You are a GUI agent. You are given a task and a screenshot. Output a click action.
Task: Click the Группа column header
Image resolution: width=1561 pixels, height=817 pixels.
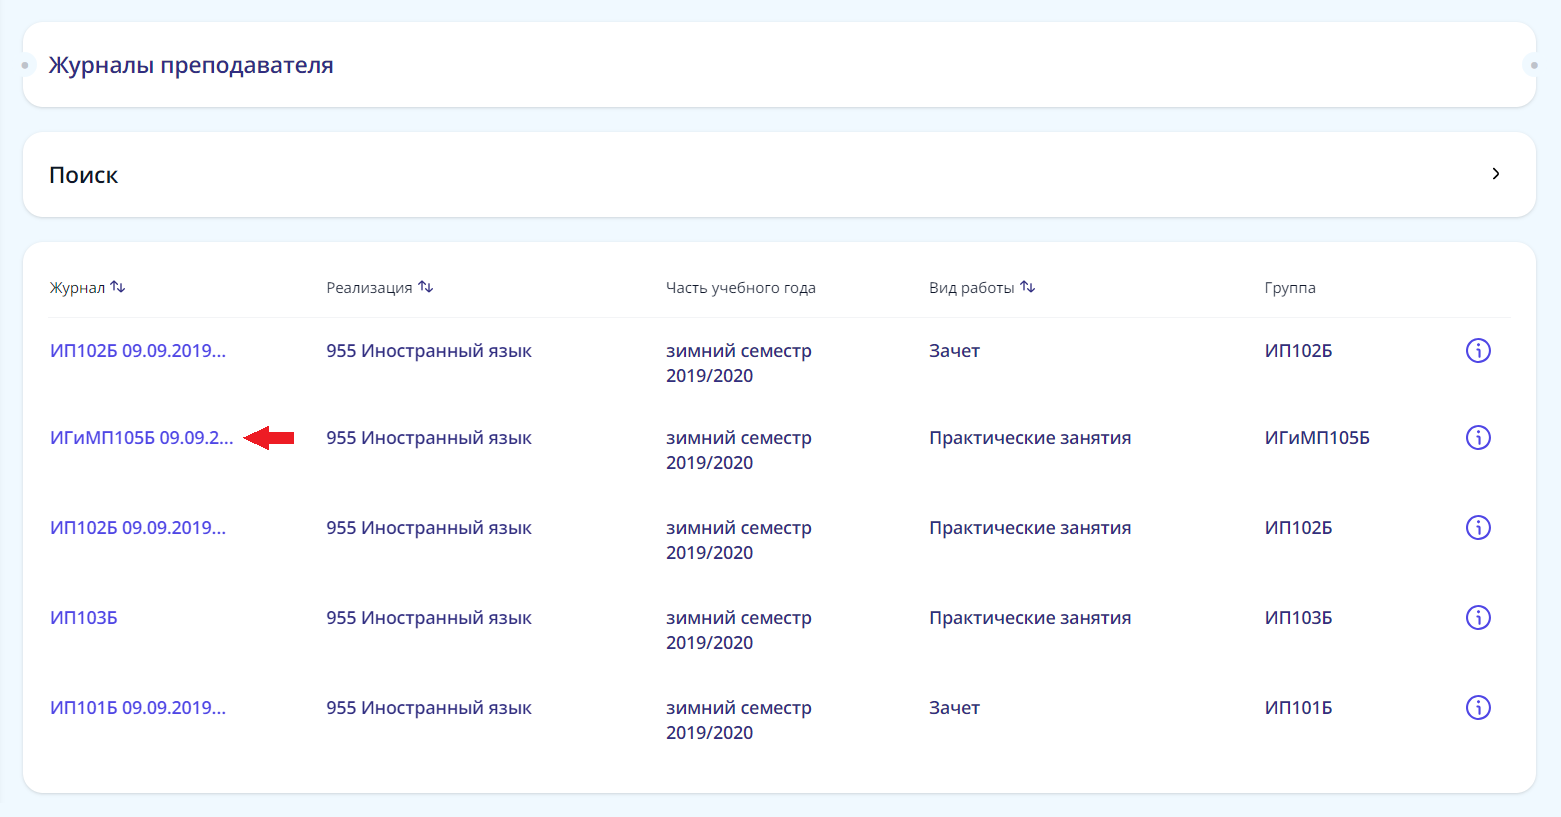(x=1289, y=288)
